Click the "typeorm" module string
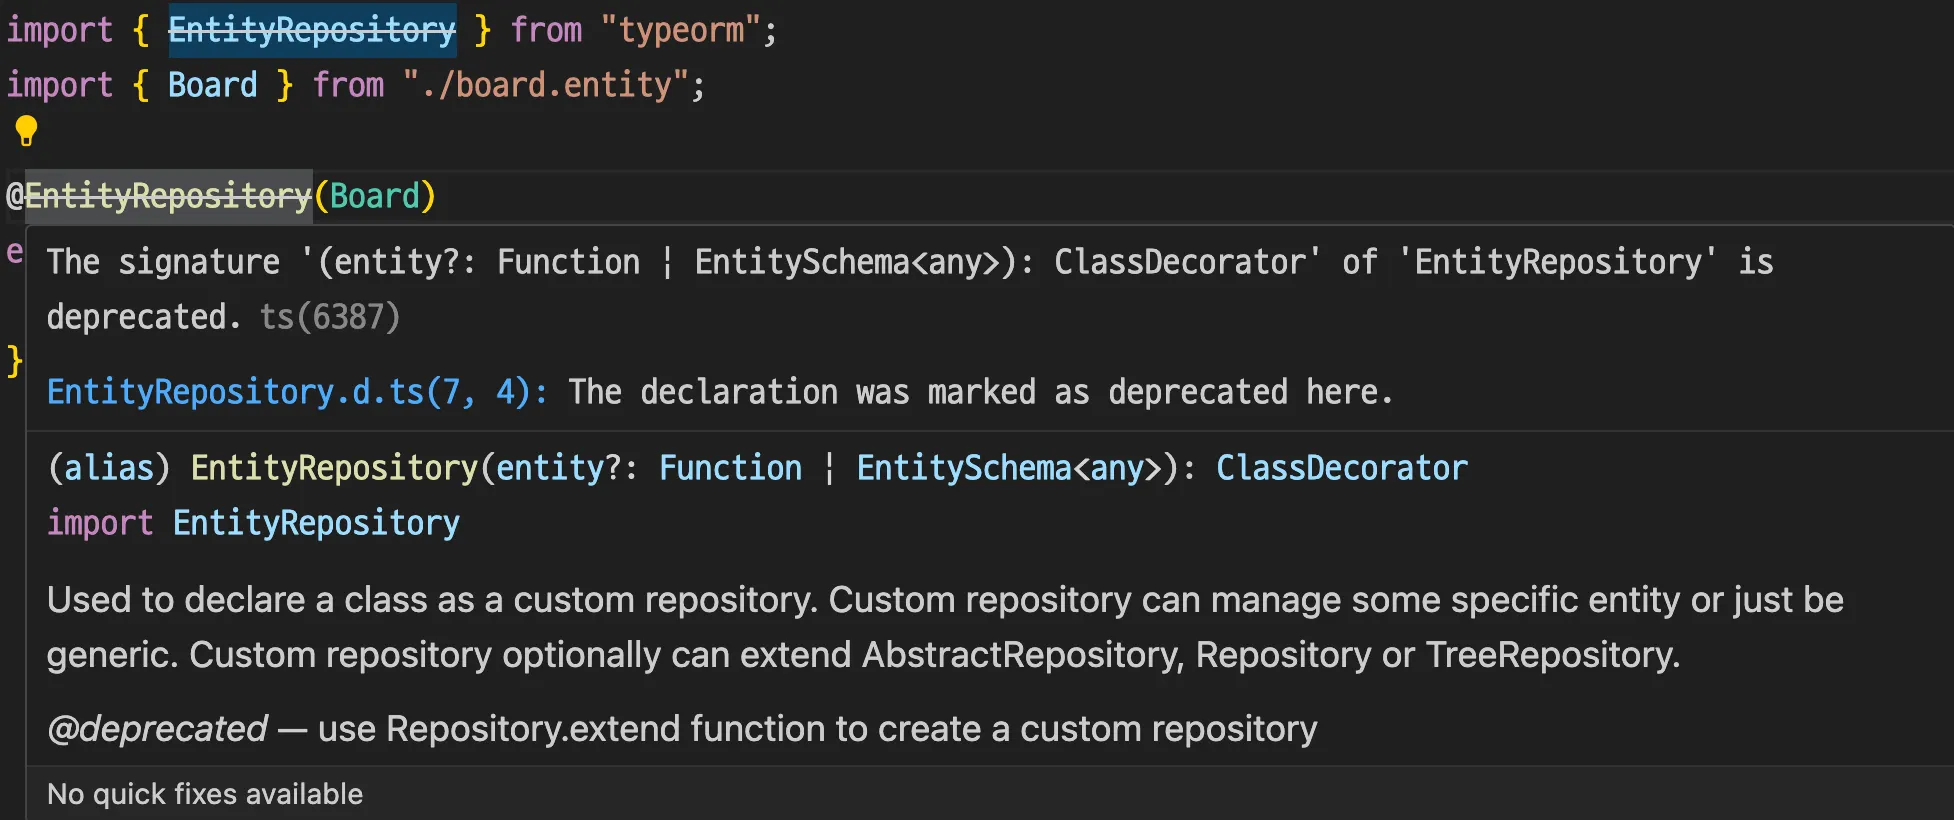This screenshot has width=1954, height=820. [x=682, y=30]
